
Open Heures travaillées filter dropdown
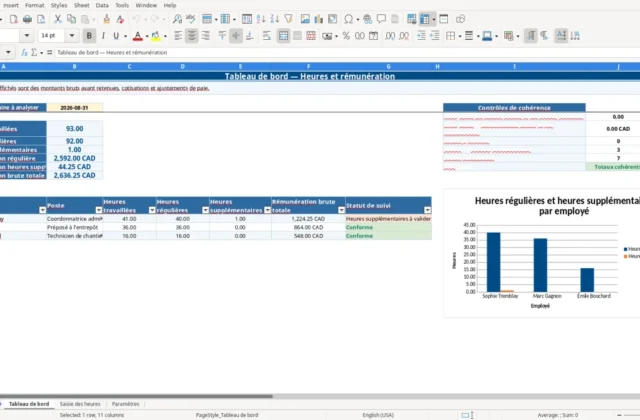pos(152,210)
